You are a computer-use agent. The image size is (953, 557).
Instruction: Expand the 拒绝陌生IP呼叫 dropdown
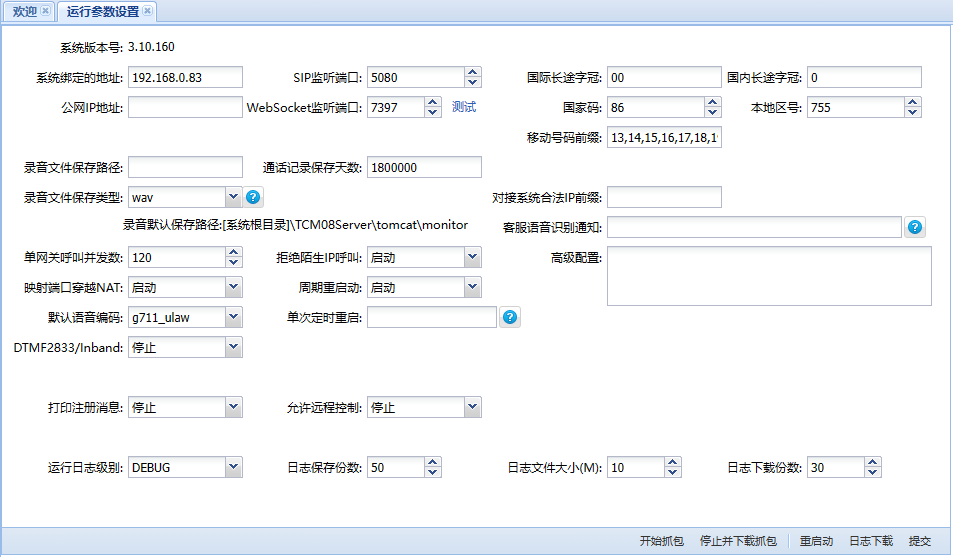tap(473, 257)
